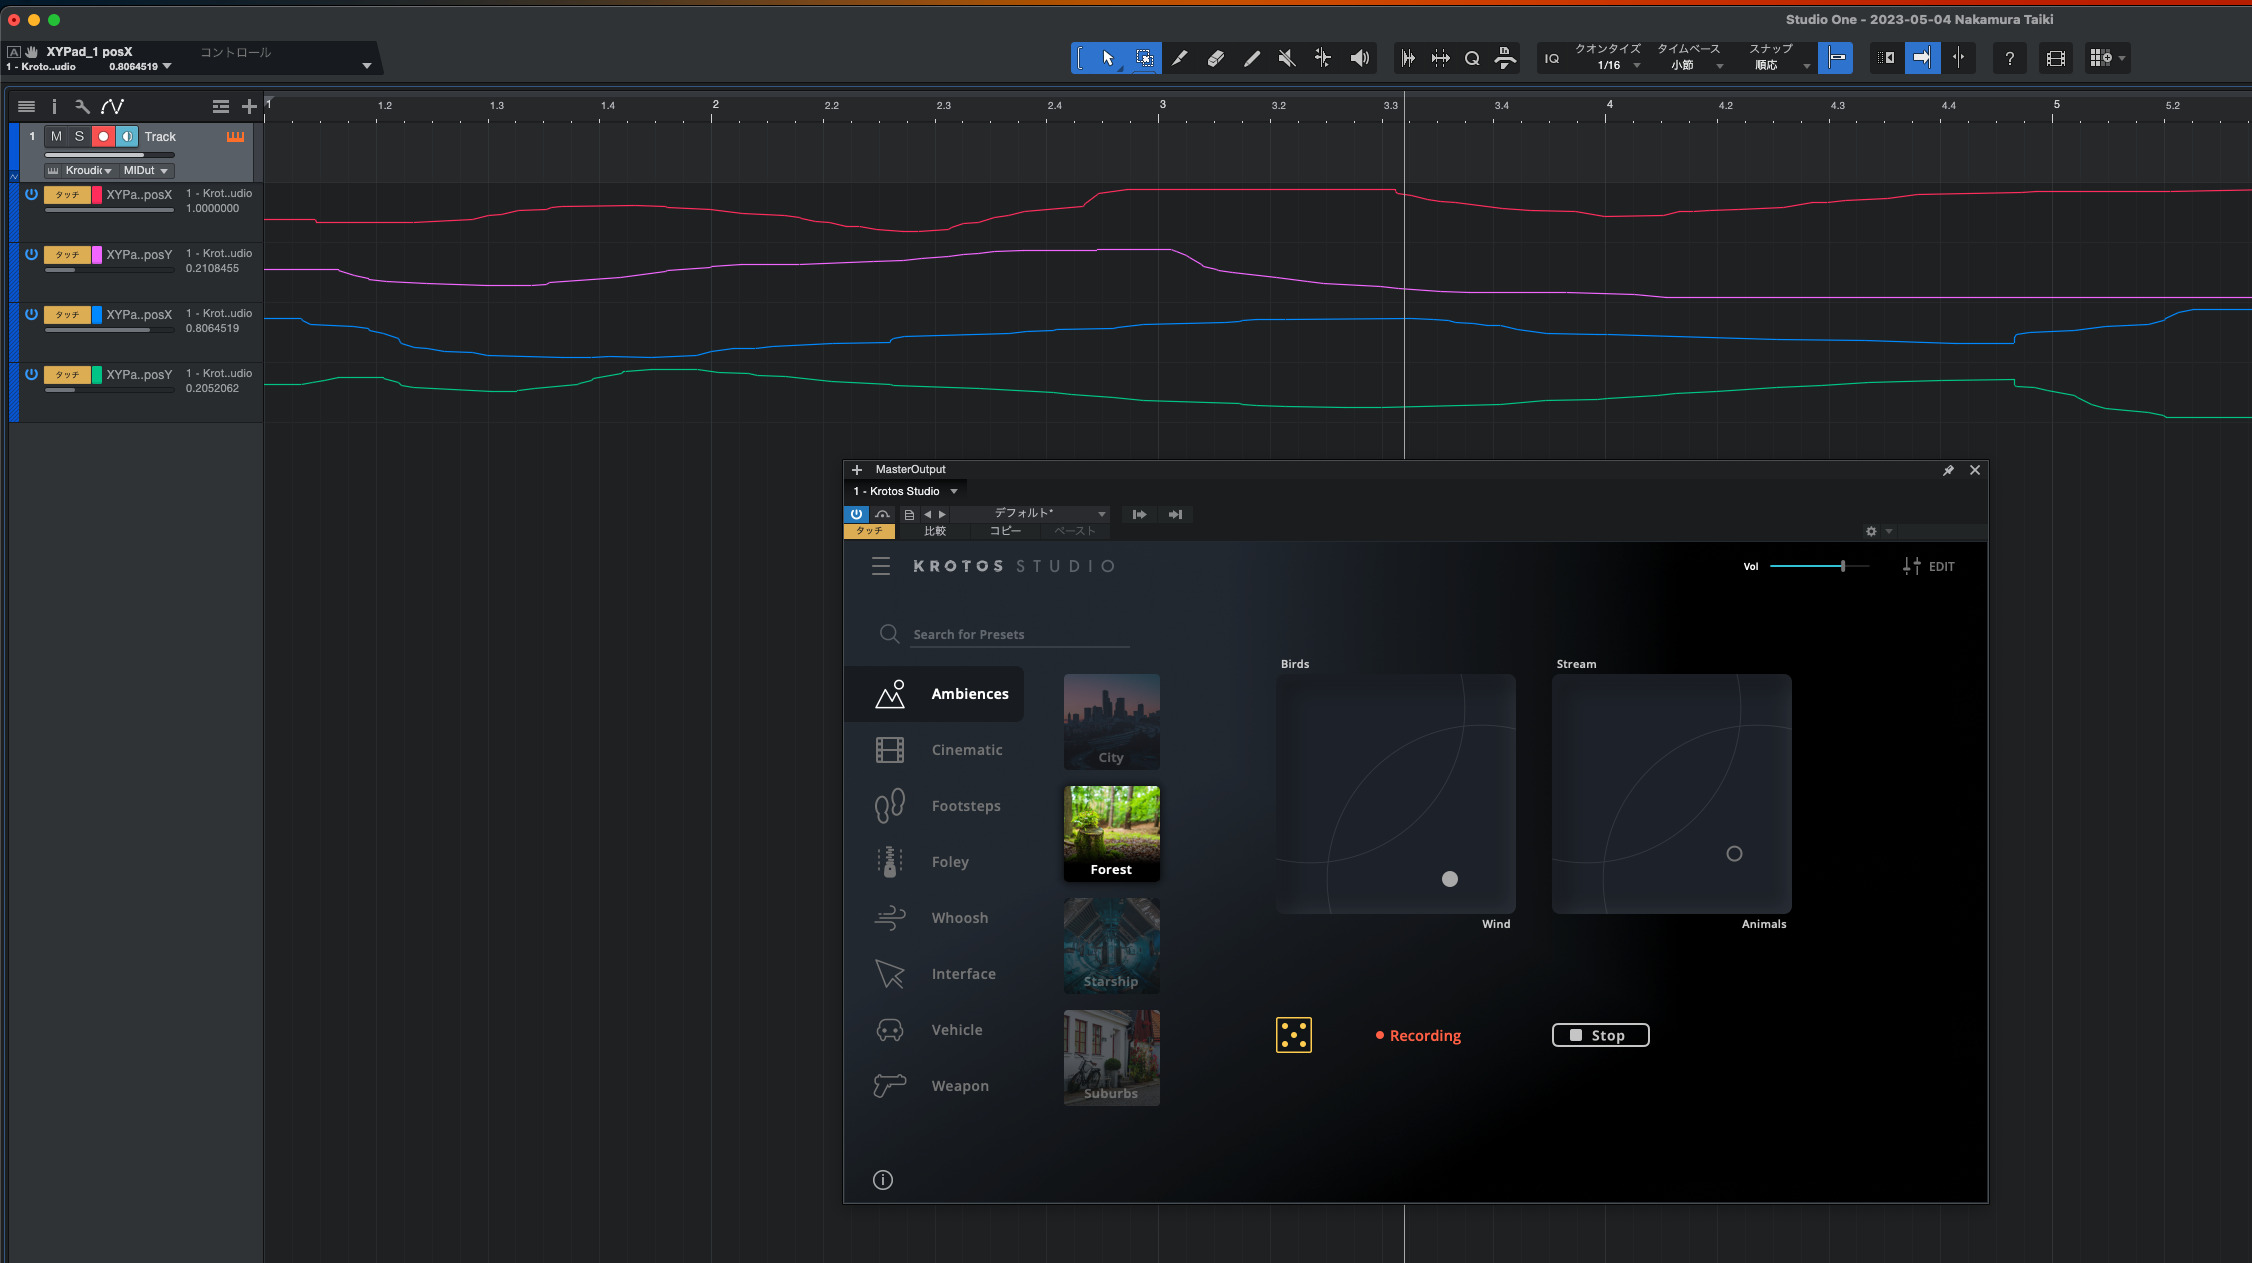Select the Paint (pencil) tool

pos(1252,58)
